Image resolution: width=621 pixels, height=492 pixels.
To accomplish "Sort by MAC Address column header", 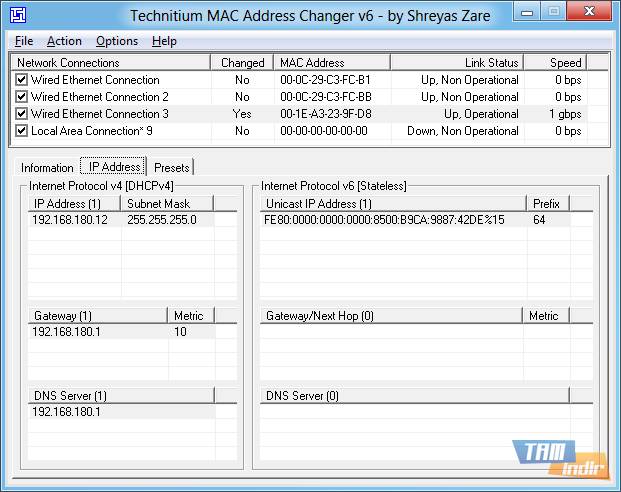I will click(x=331, y=63).
